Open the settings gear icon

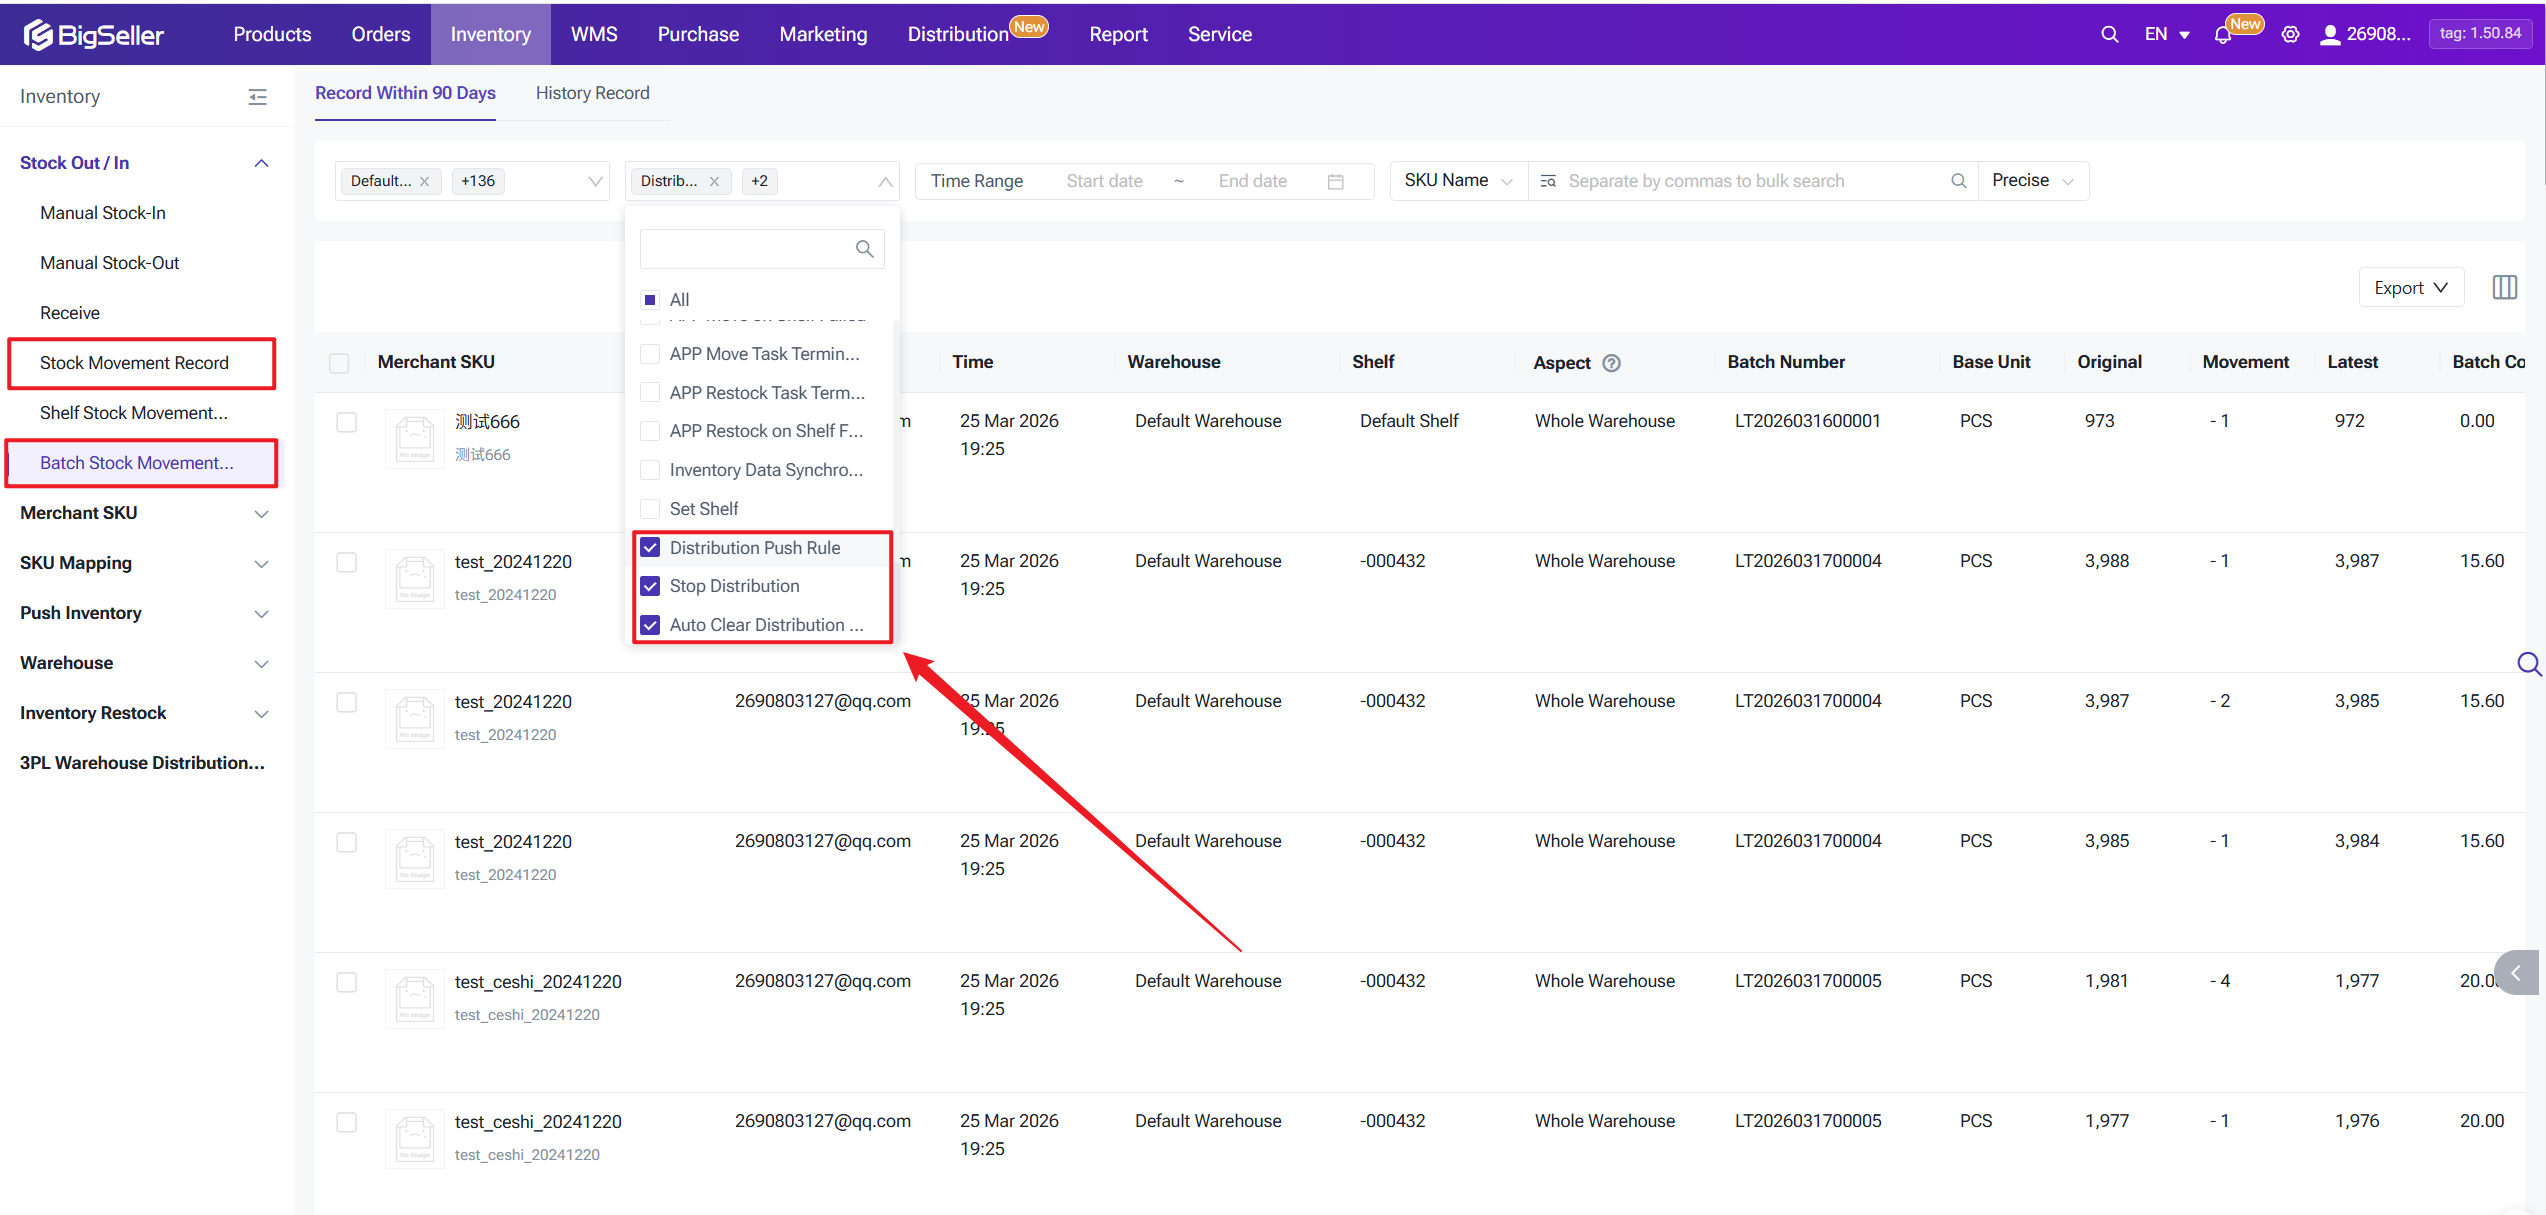click(2290, 35)
